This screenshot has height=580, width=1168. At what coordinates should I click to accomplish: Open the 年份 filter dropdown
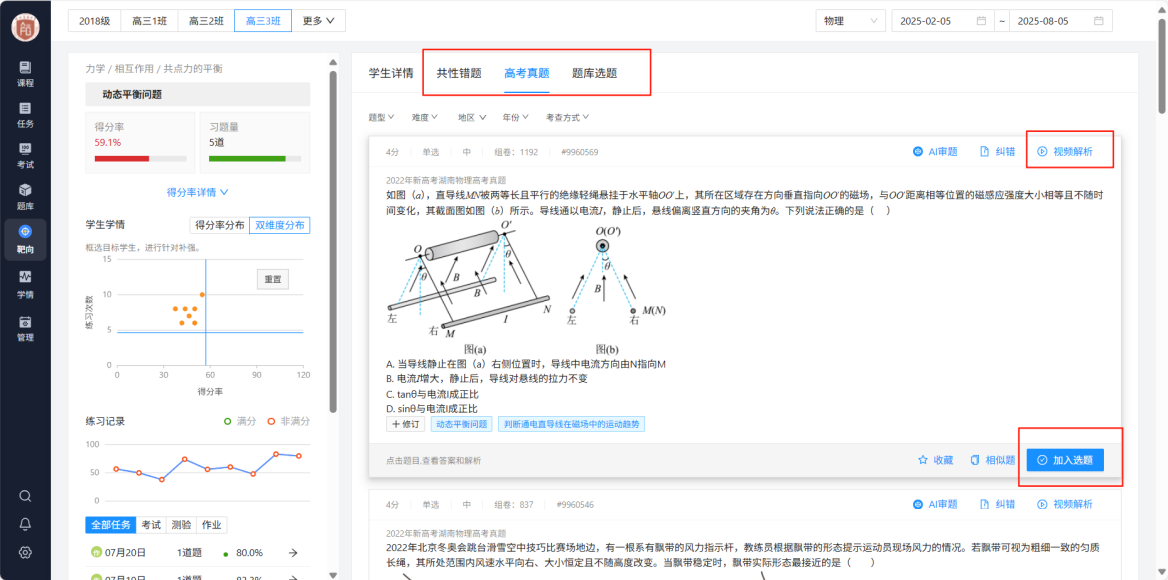click(x=515, y=117)
